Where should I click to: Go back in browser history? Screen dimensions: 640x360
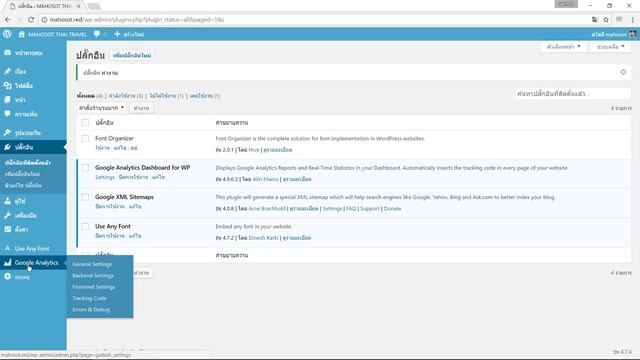(8, 19)
